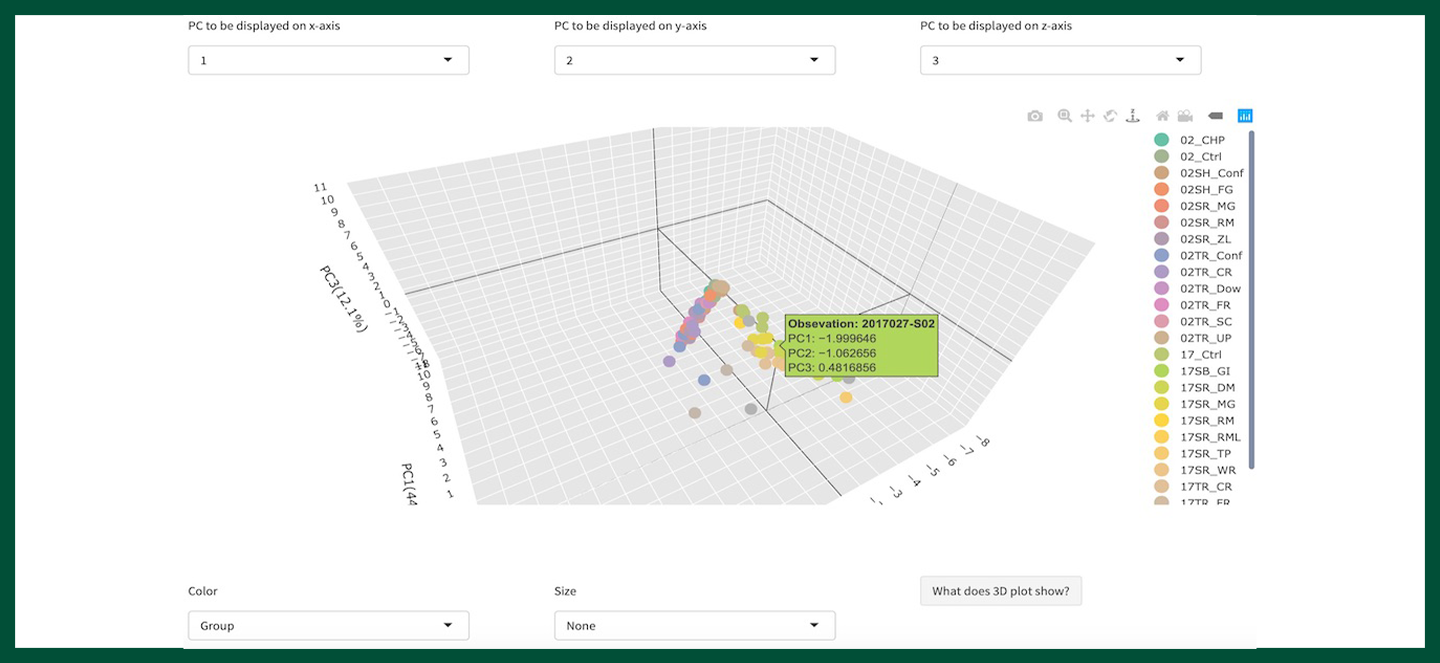Toggle the 17SR_MG legend entry

click(x=1195, y=404)
